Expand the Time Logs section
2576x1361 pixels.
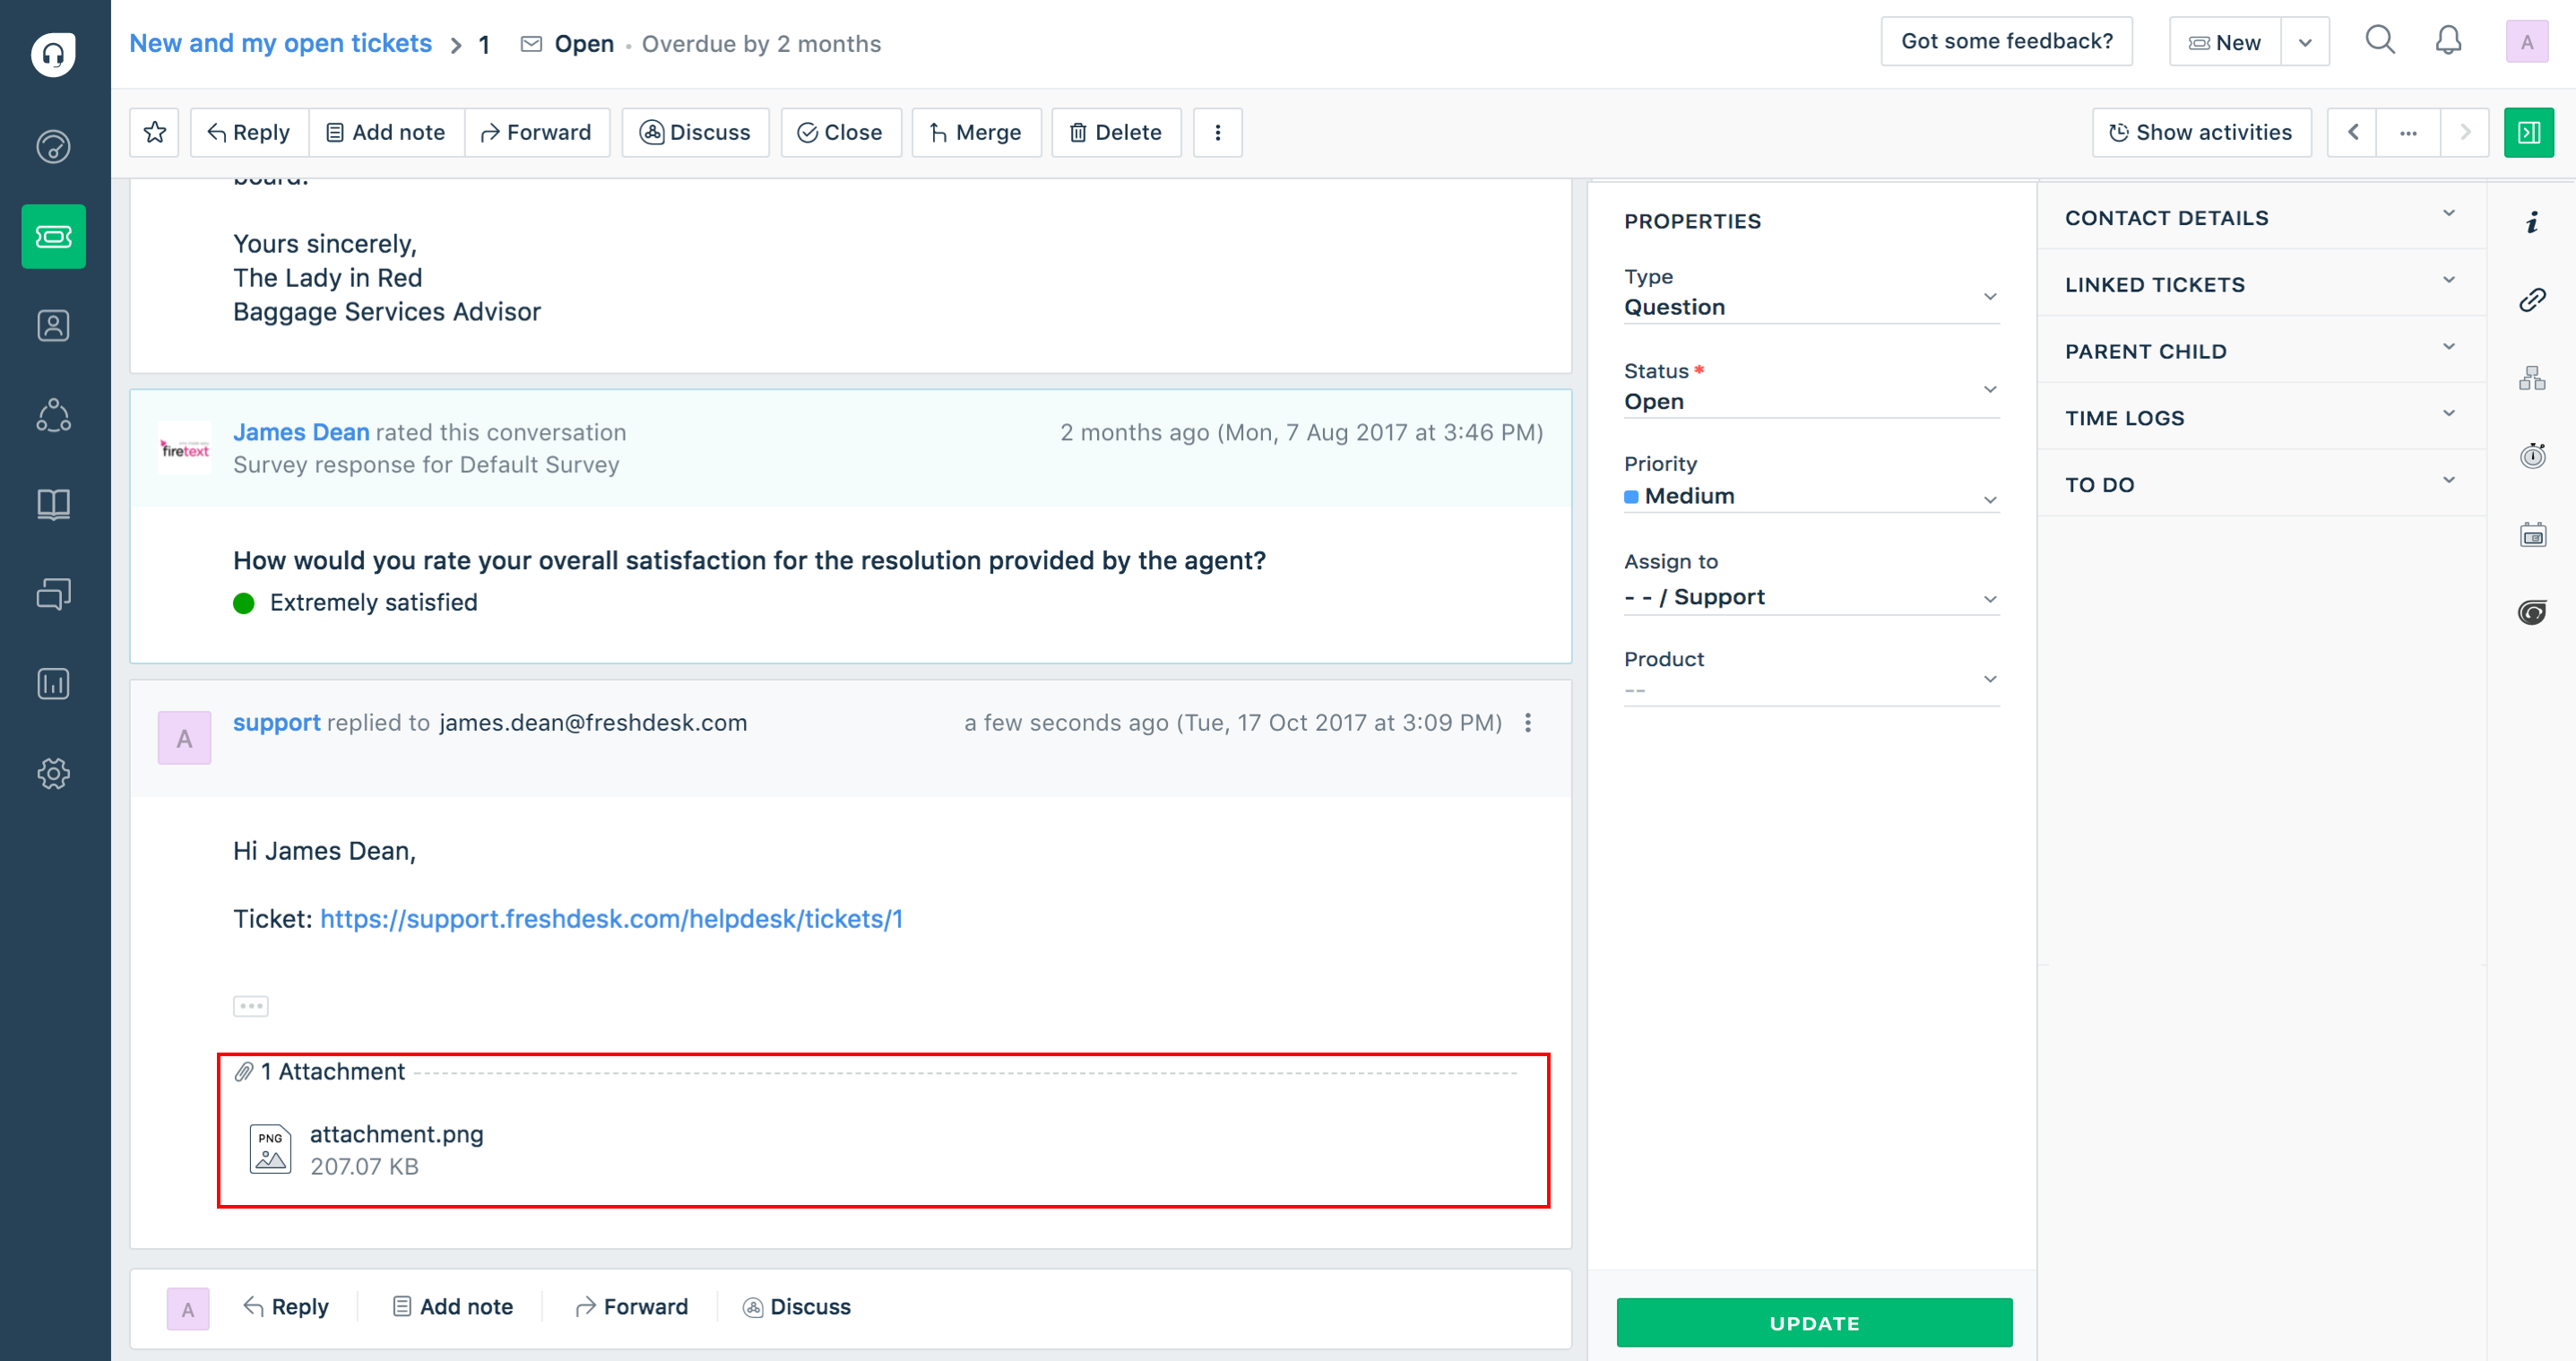[x=2262, y=418]
